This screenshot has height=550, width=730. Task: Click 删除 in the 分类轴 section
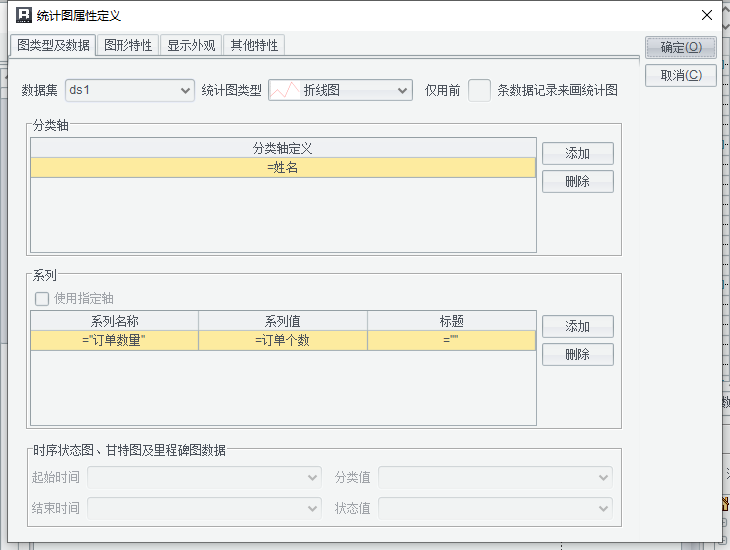point(577,181)
